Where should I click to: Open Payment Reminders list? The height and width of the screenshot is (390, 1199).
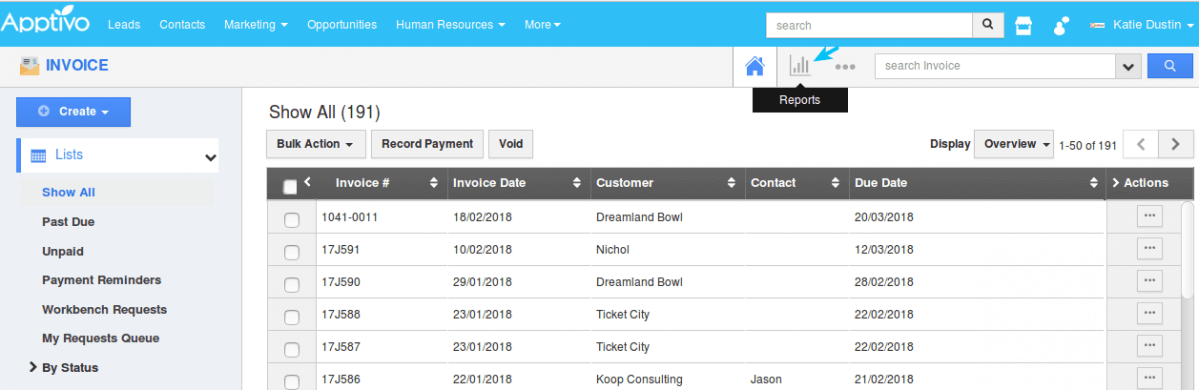(x=102, y=280)
